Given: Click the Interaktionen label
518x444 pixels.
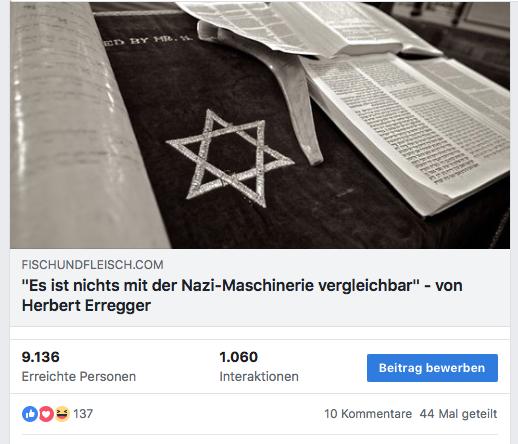Looking at the screenshot, I should [259, 377].
